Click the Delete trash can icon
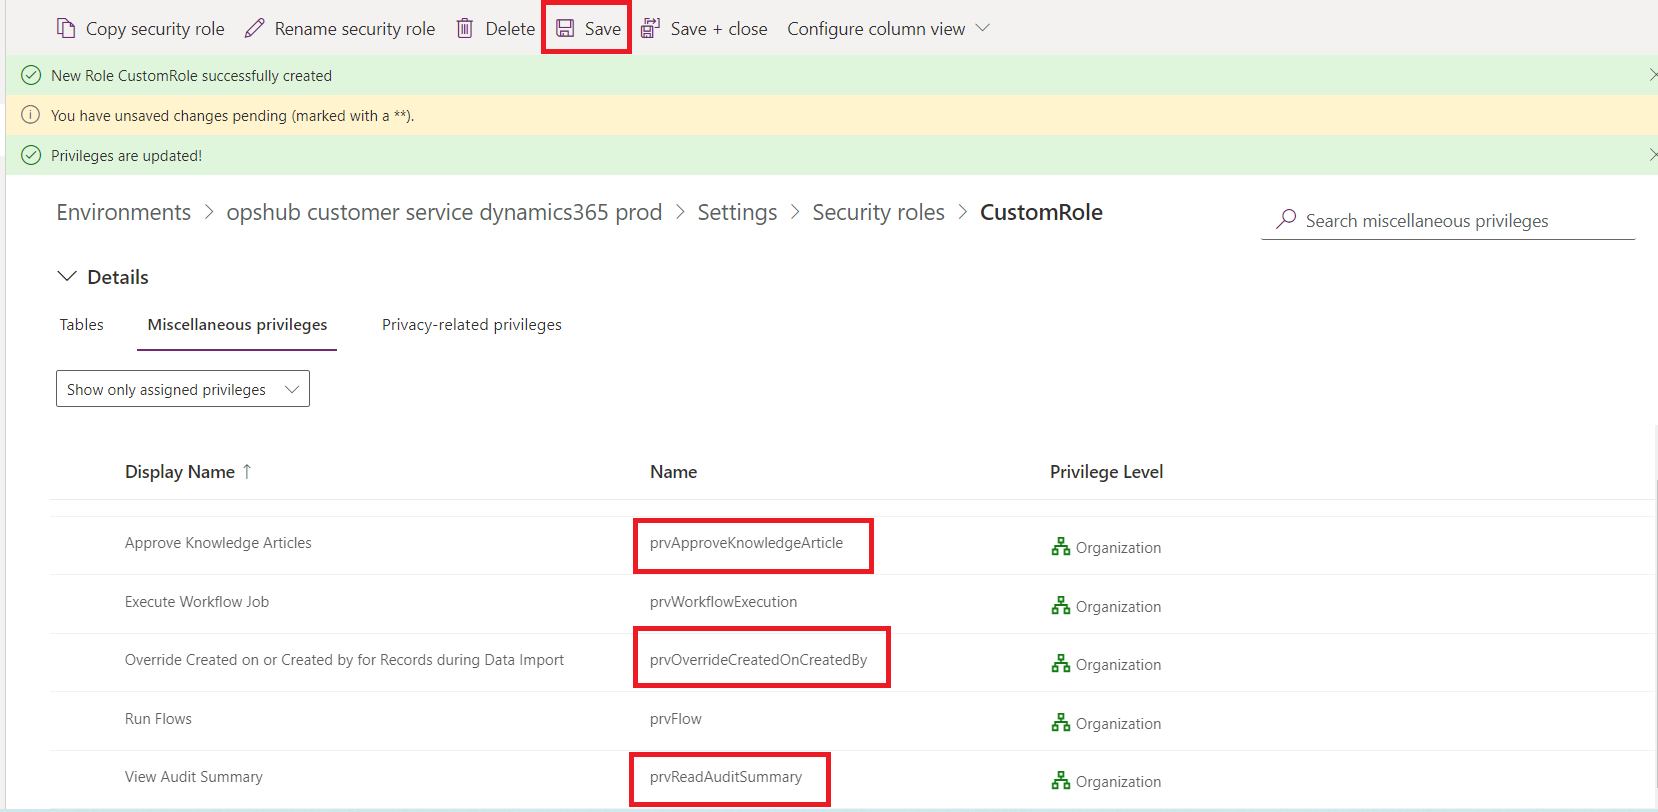Image resolution: width=1658 pixels, height=812 pixels. pyautogui.click(x=465, y=29)
